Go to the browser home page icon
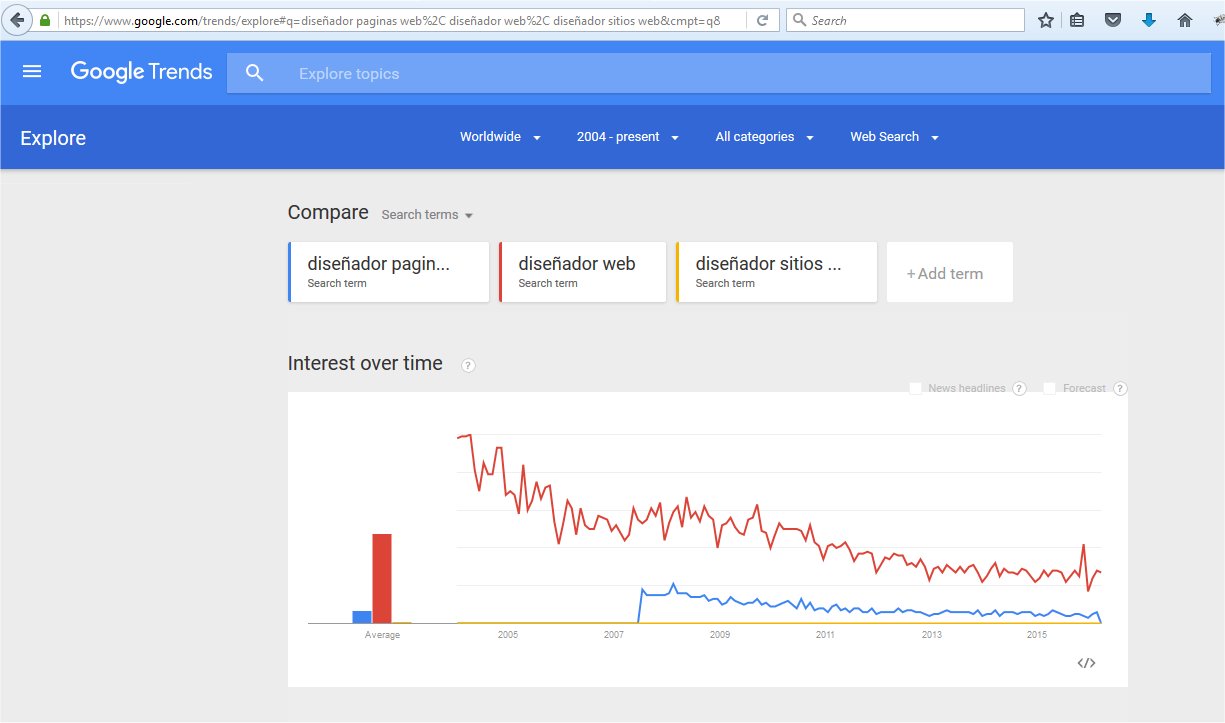The image size is (1225, 723). click(1185, 20)
